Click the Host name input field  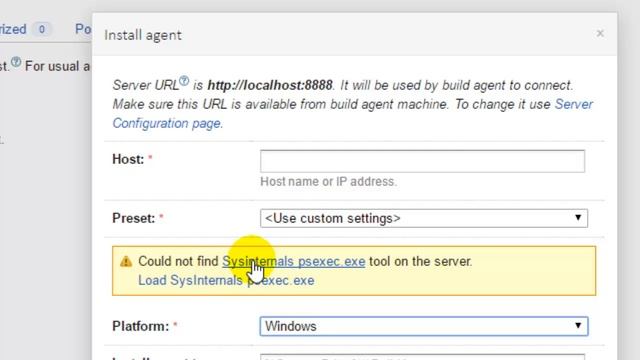click(422, 161)
